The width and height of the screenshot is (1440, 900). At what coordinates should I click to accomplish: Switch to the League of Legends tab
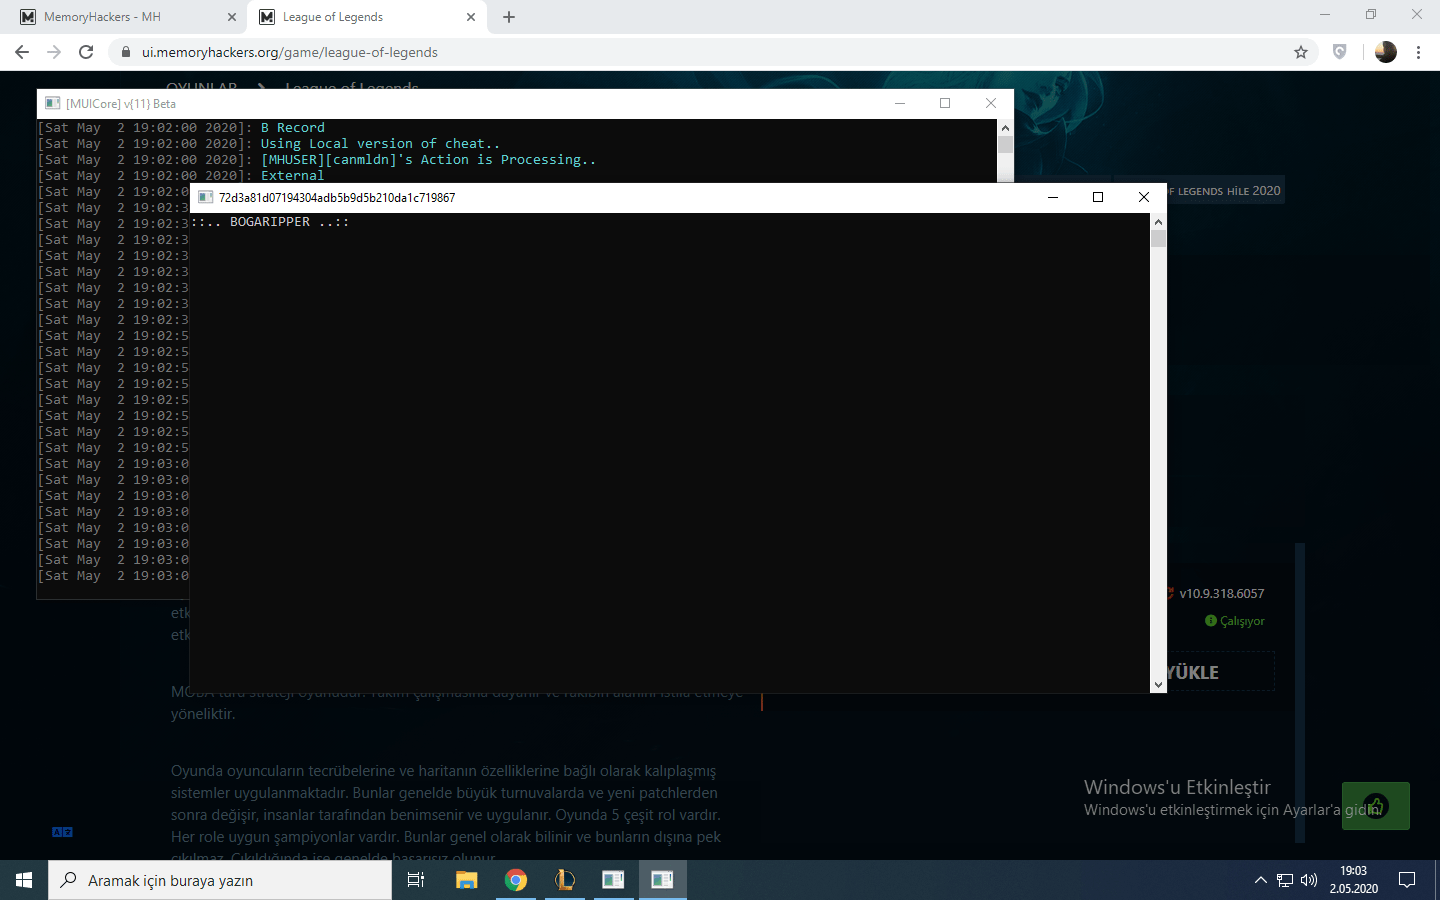pos(368,17)
